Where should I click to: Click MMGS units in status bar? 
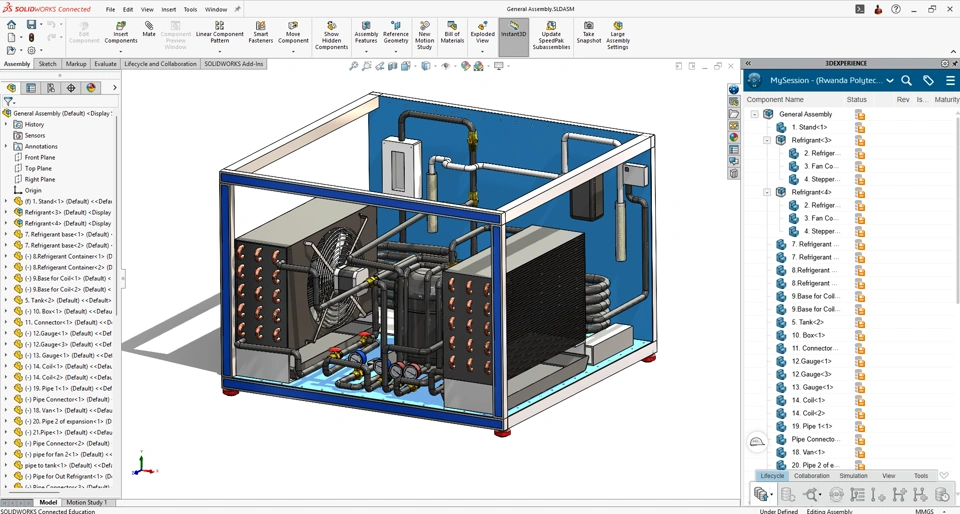pos(924,511)
